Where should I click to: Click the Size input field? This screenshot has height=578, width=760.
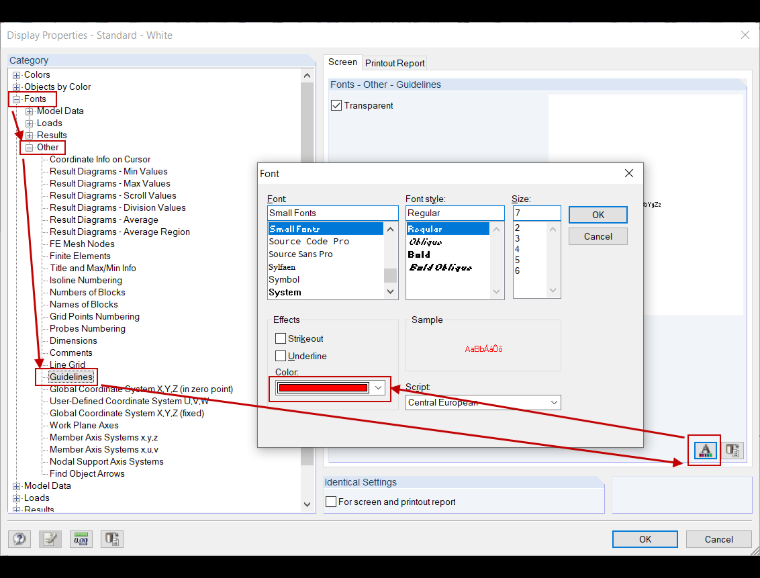(x=537, y=213)
